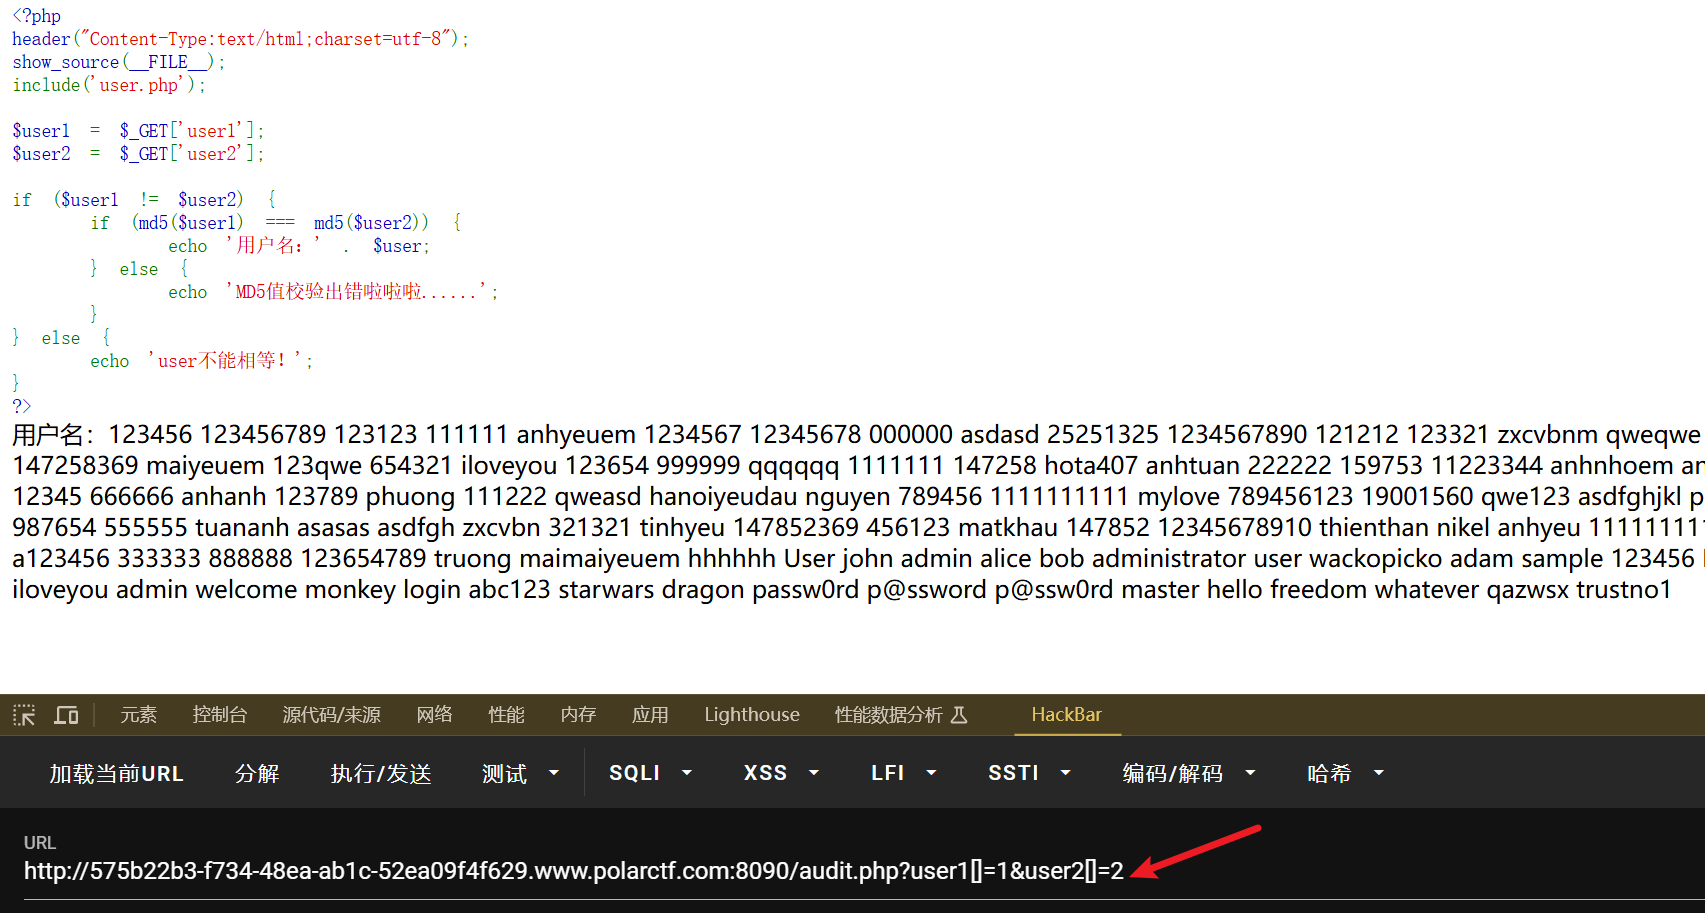1705x913 pixels.
Task: Open the XSS payload dropdown
Action: [x=780, y=774]
